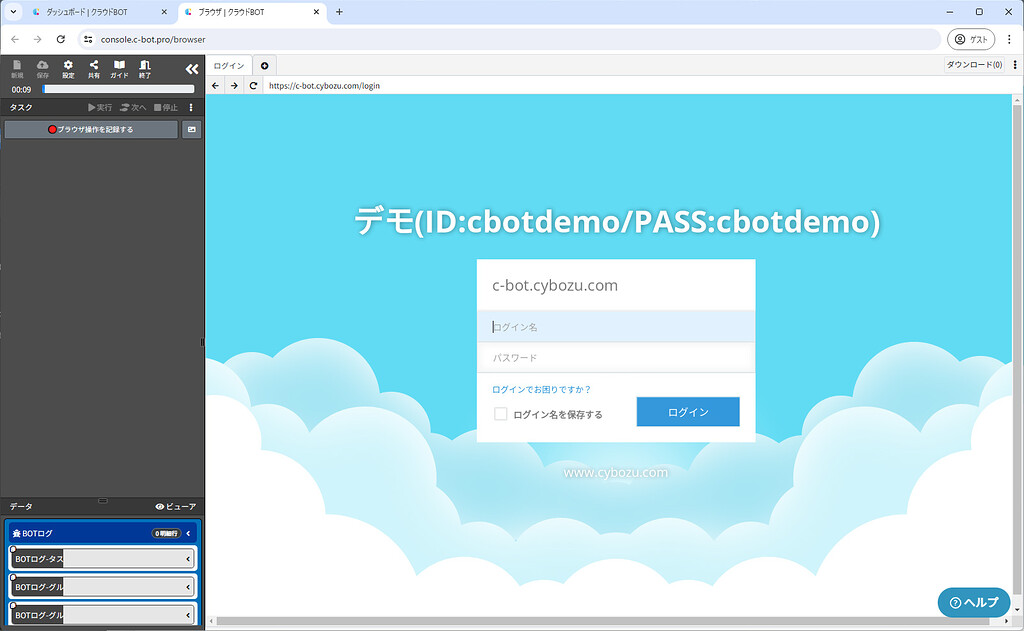Check the ログイン名を保存する checkbox
The image size is (1024, 631).
(x=501, y=414)
